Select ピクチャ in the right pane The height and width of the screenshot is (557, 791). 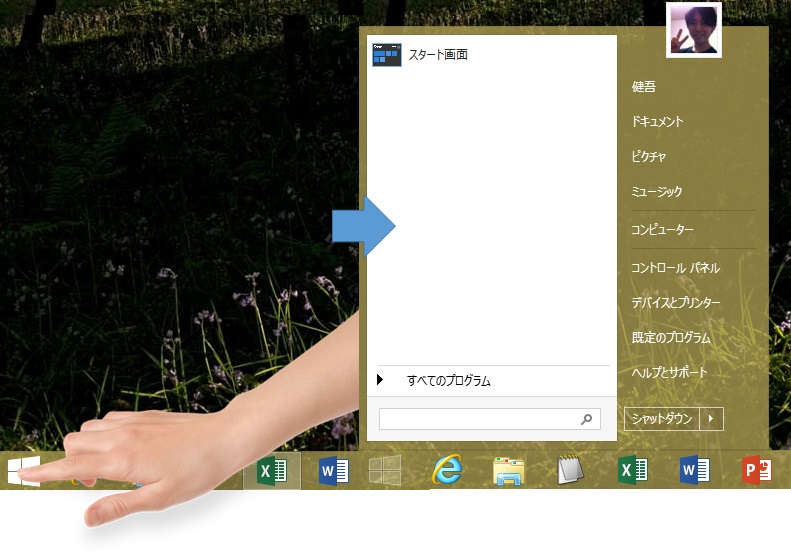[649, 157]
